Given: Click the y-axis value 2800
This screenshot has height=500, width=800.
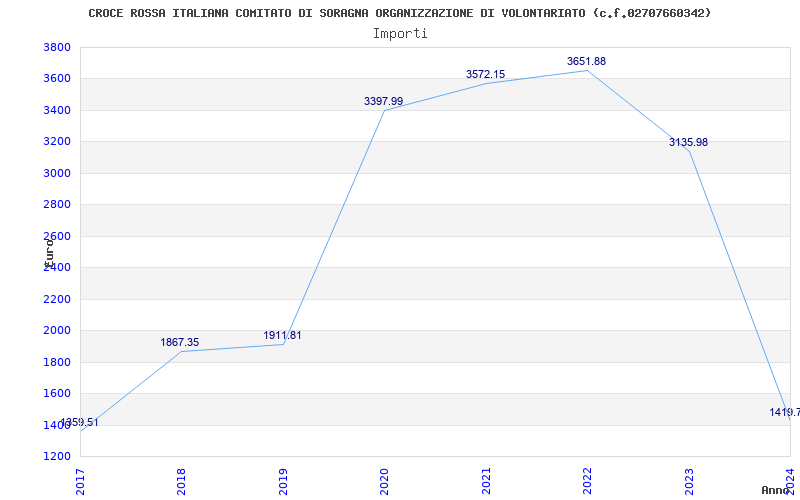Looking at the screenshot, I should [57, 205].
